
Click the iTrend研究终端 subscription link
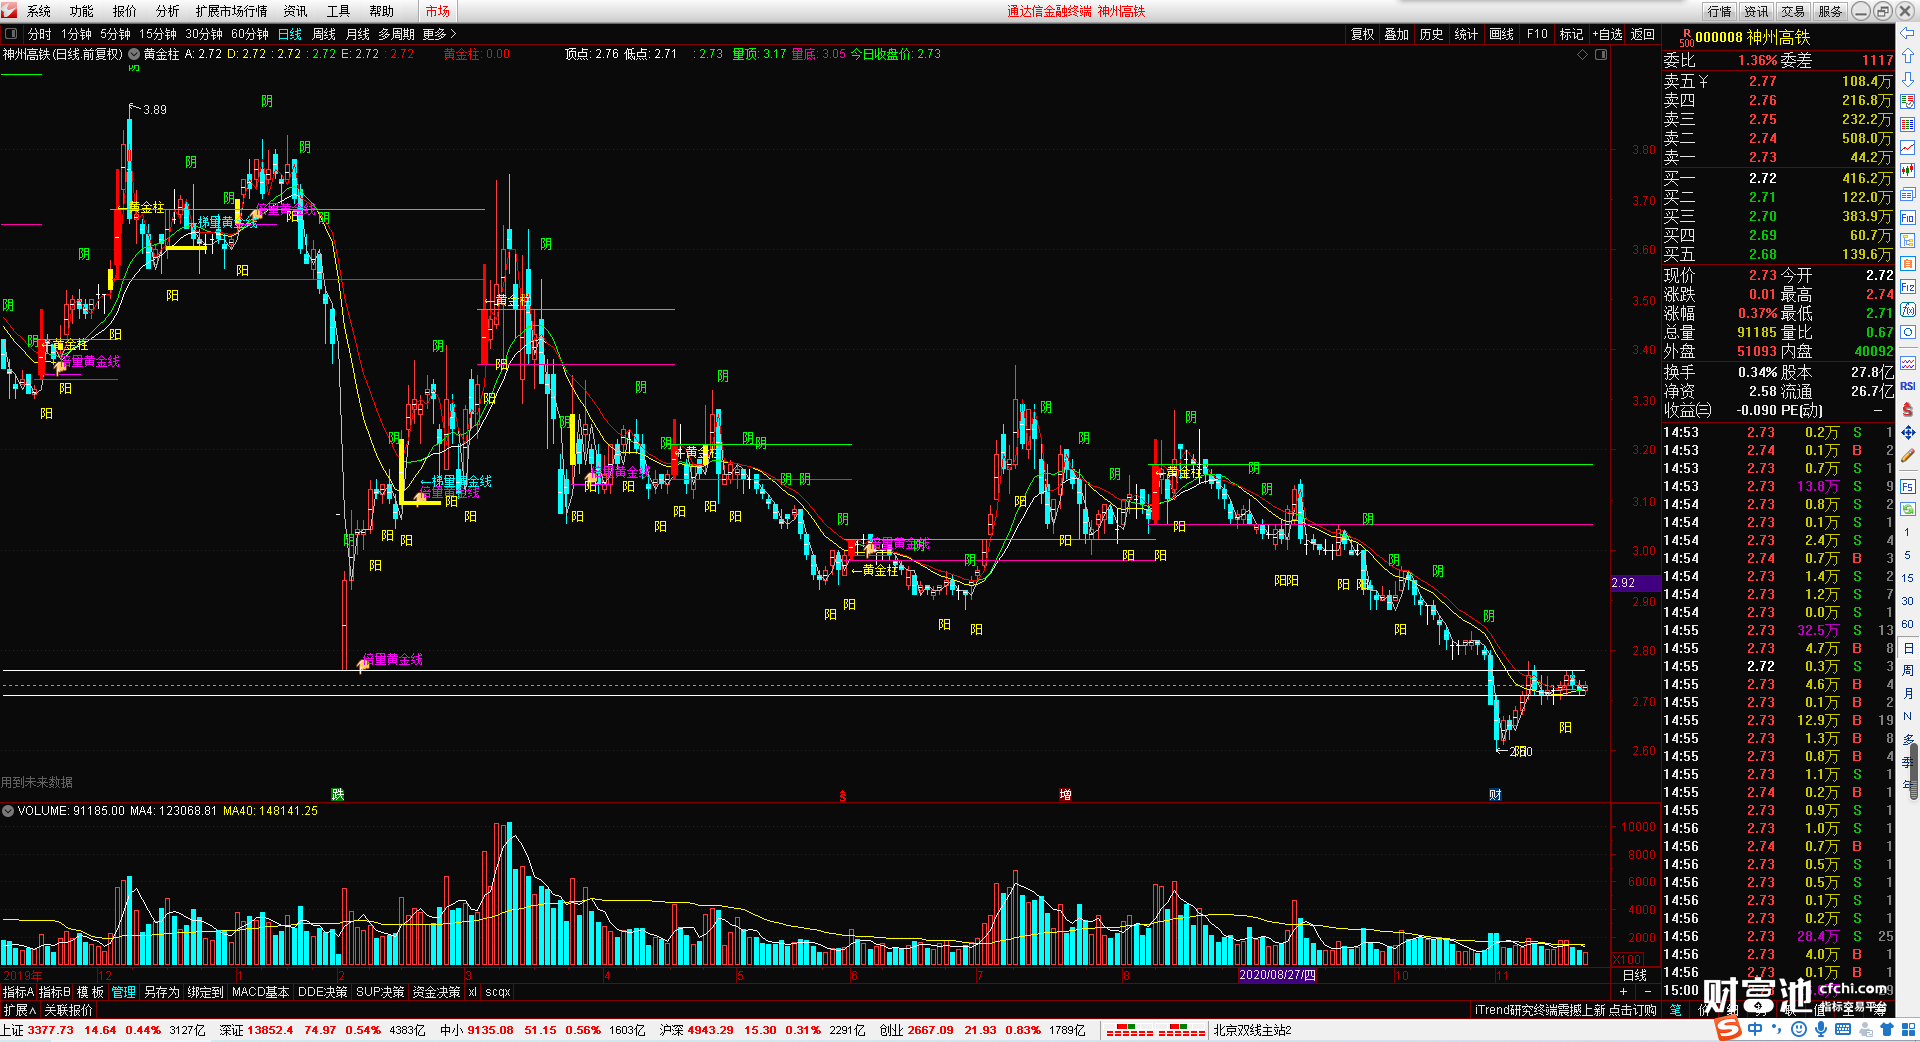[1566, 1010]
